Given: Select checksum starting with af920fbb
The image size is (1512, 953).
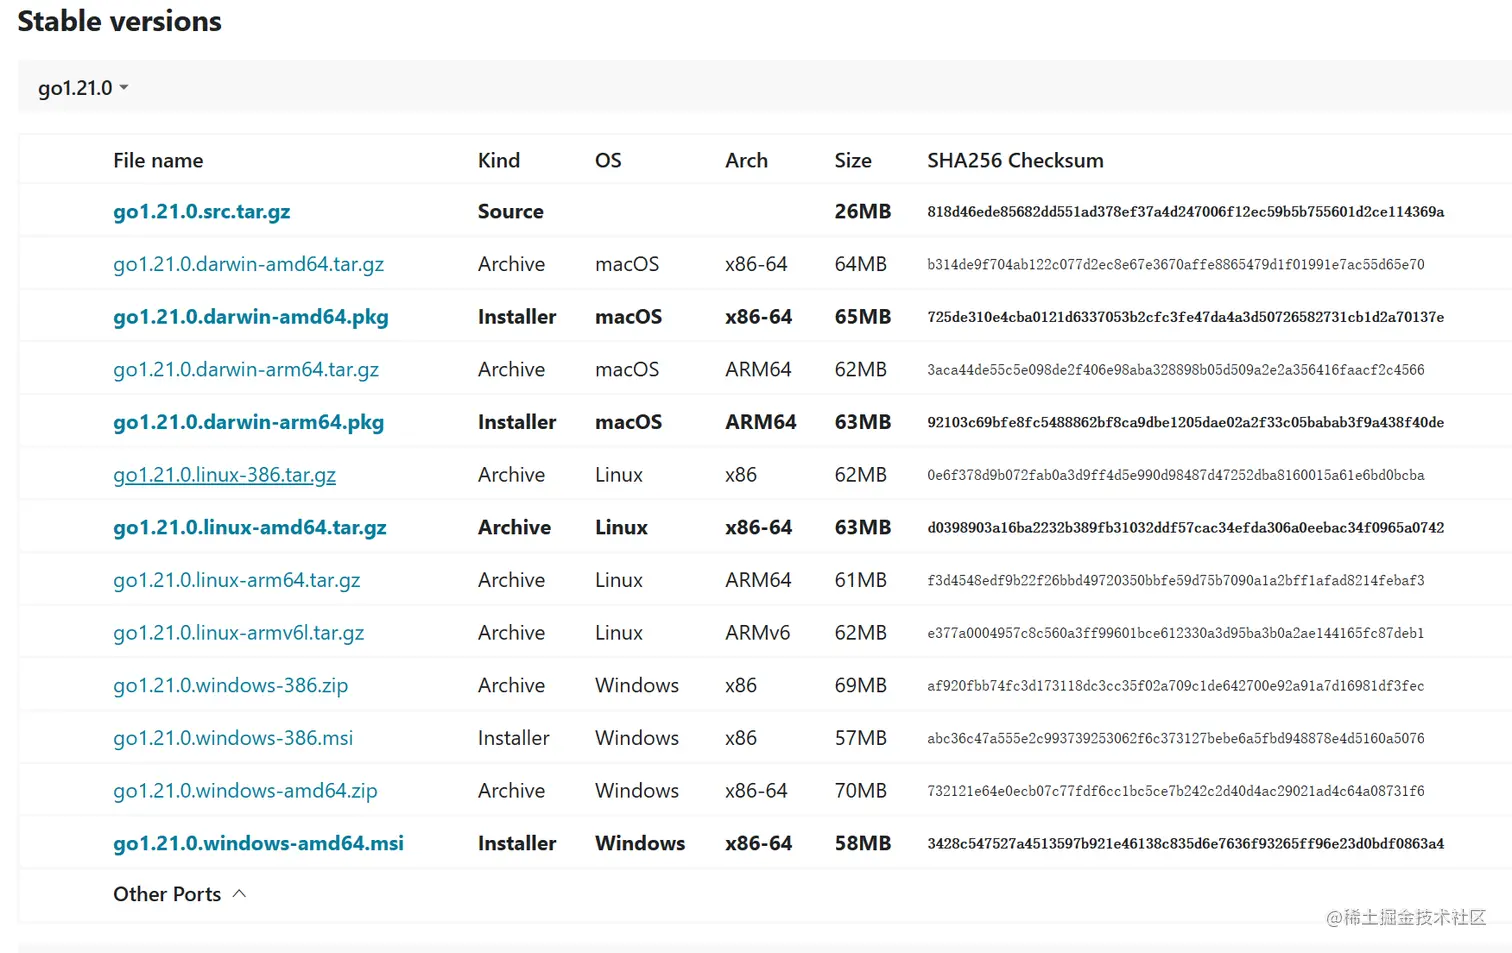Looking at the screenshot, I should (x=1176, y=685).
